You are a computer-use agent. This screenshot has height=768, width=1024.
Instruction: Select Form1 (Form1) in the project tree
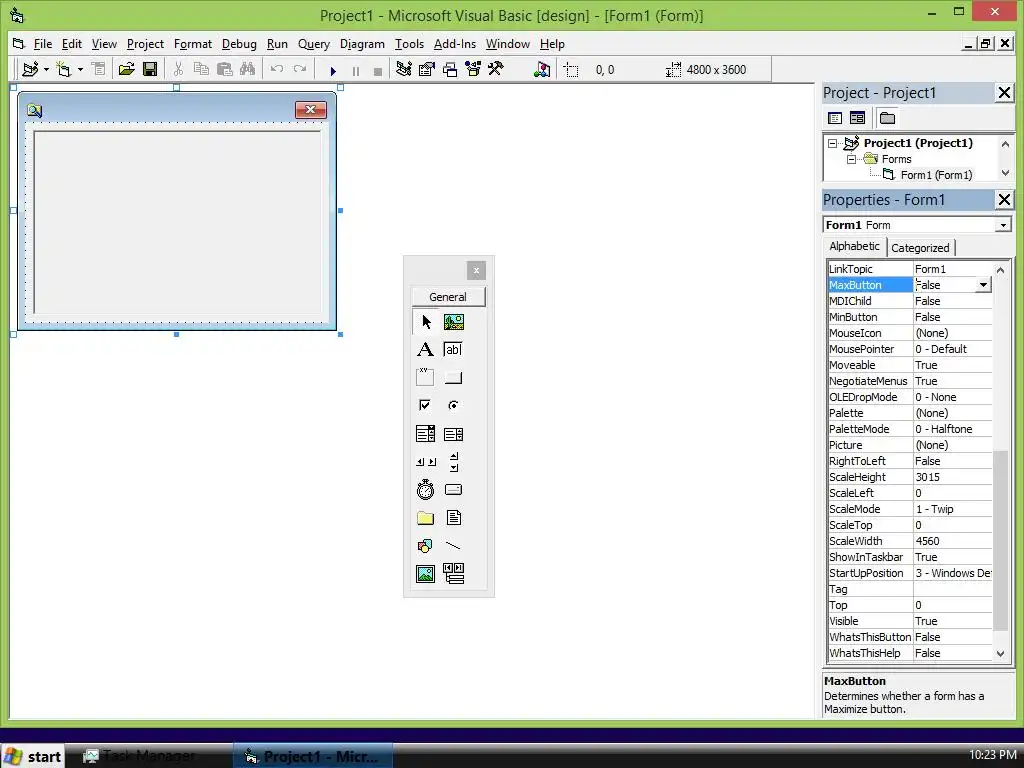pos(936,175)
